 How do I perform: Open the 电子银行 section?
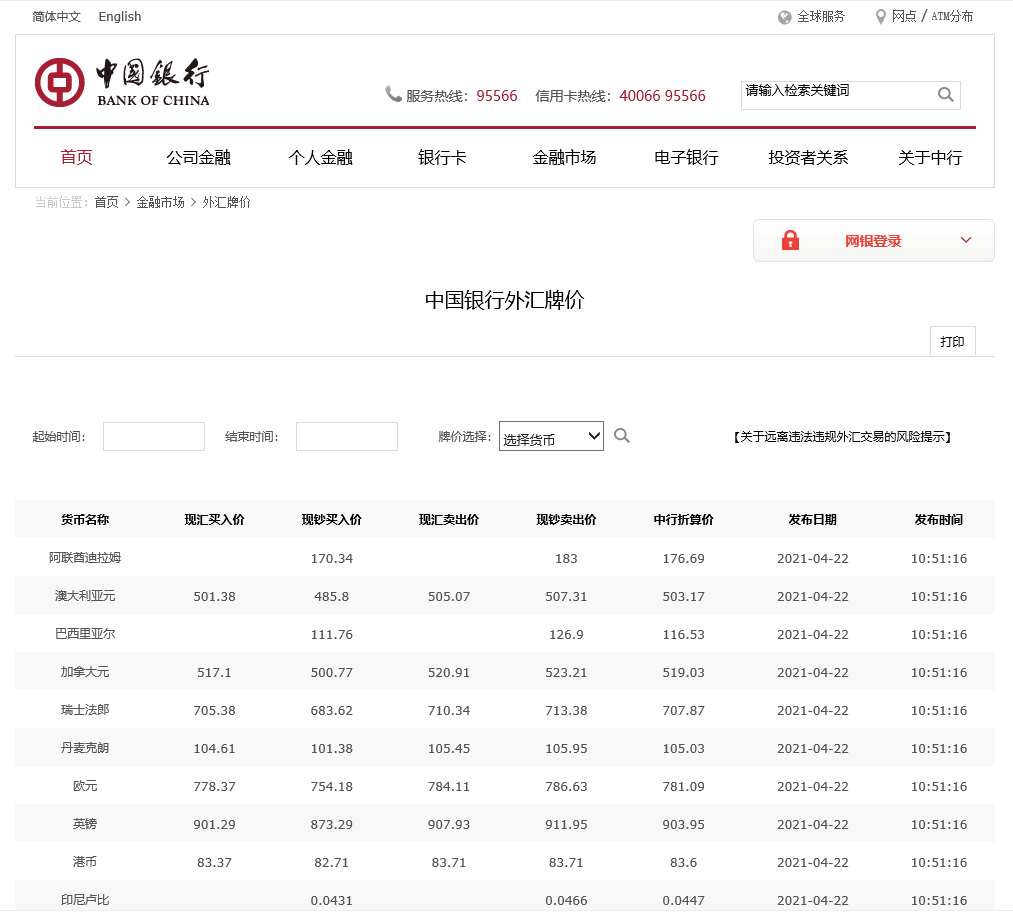click(684, 157)
